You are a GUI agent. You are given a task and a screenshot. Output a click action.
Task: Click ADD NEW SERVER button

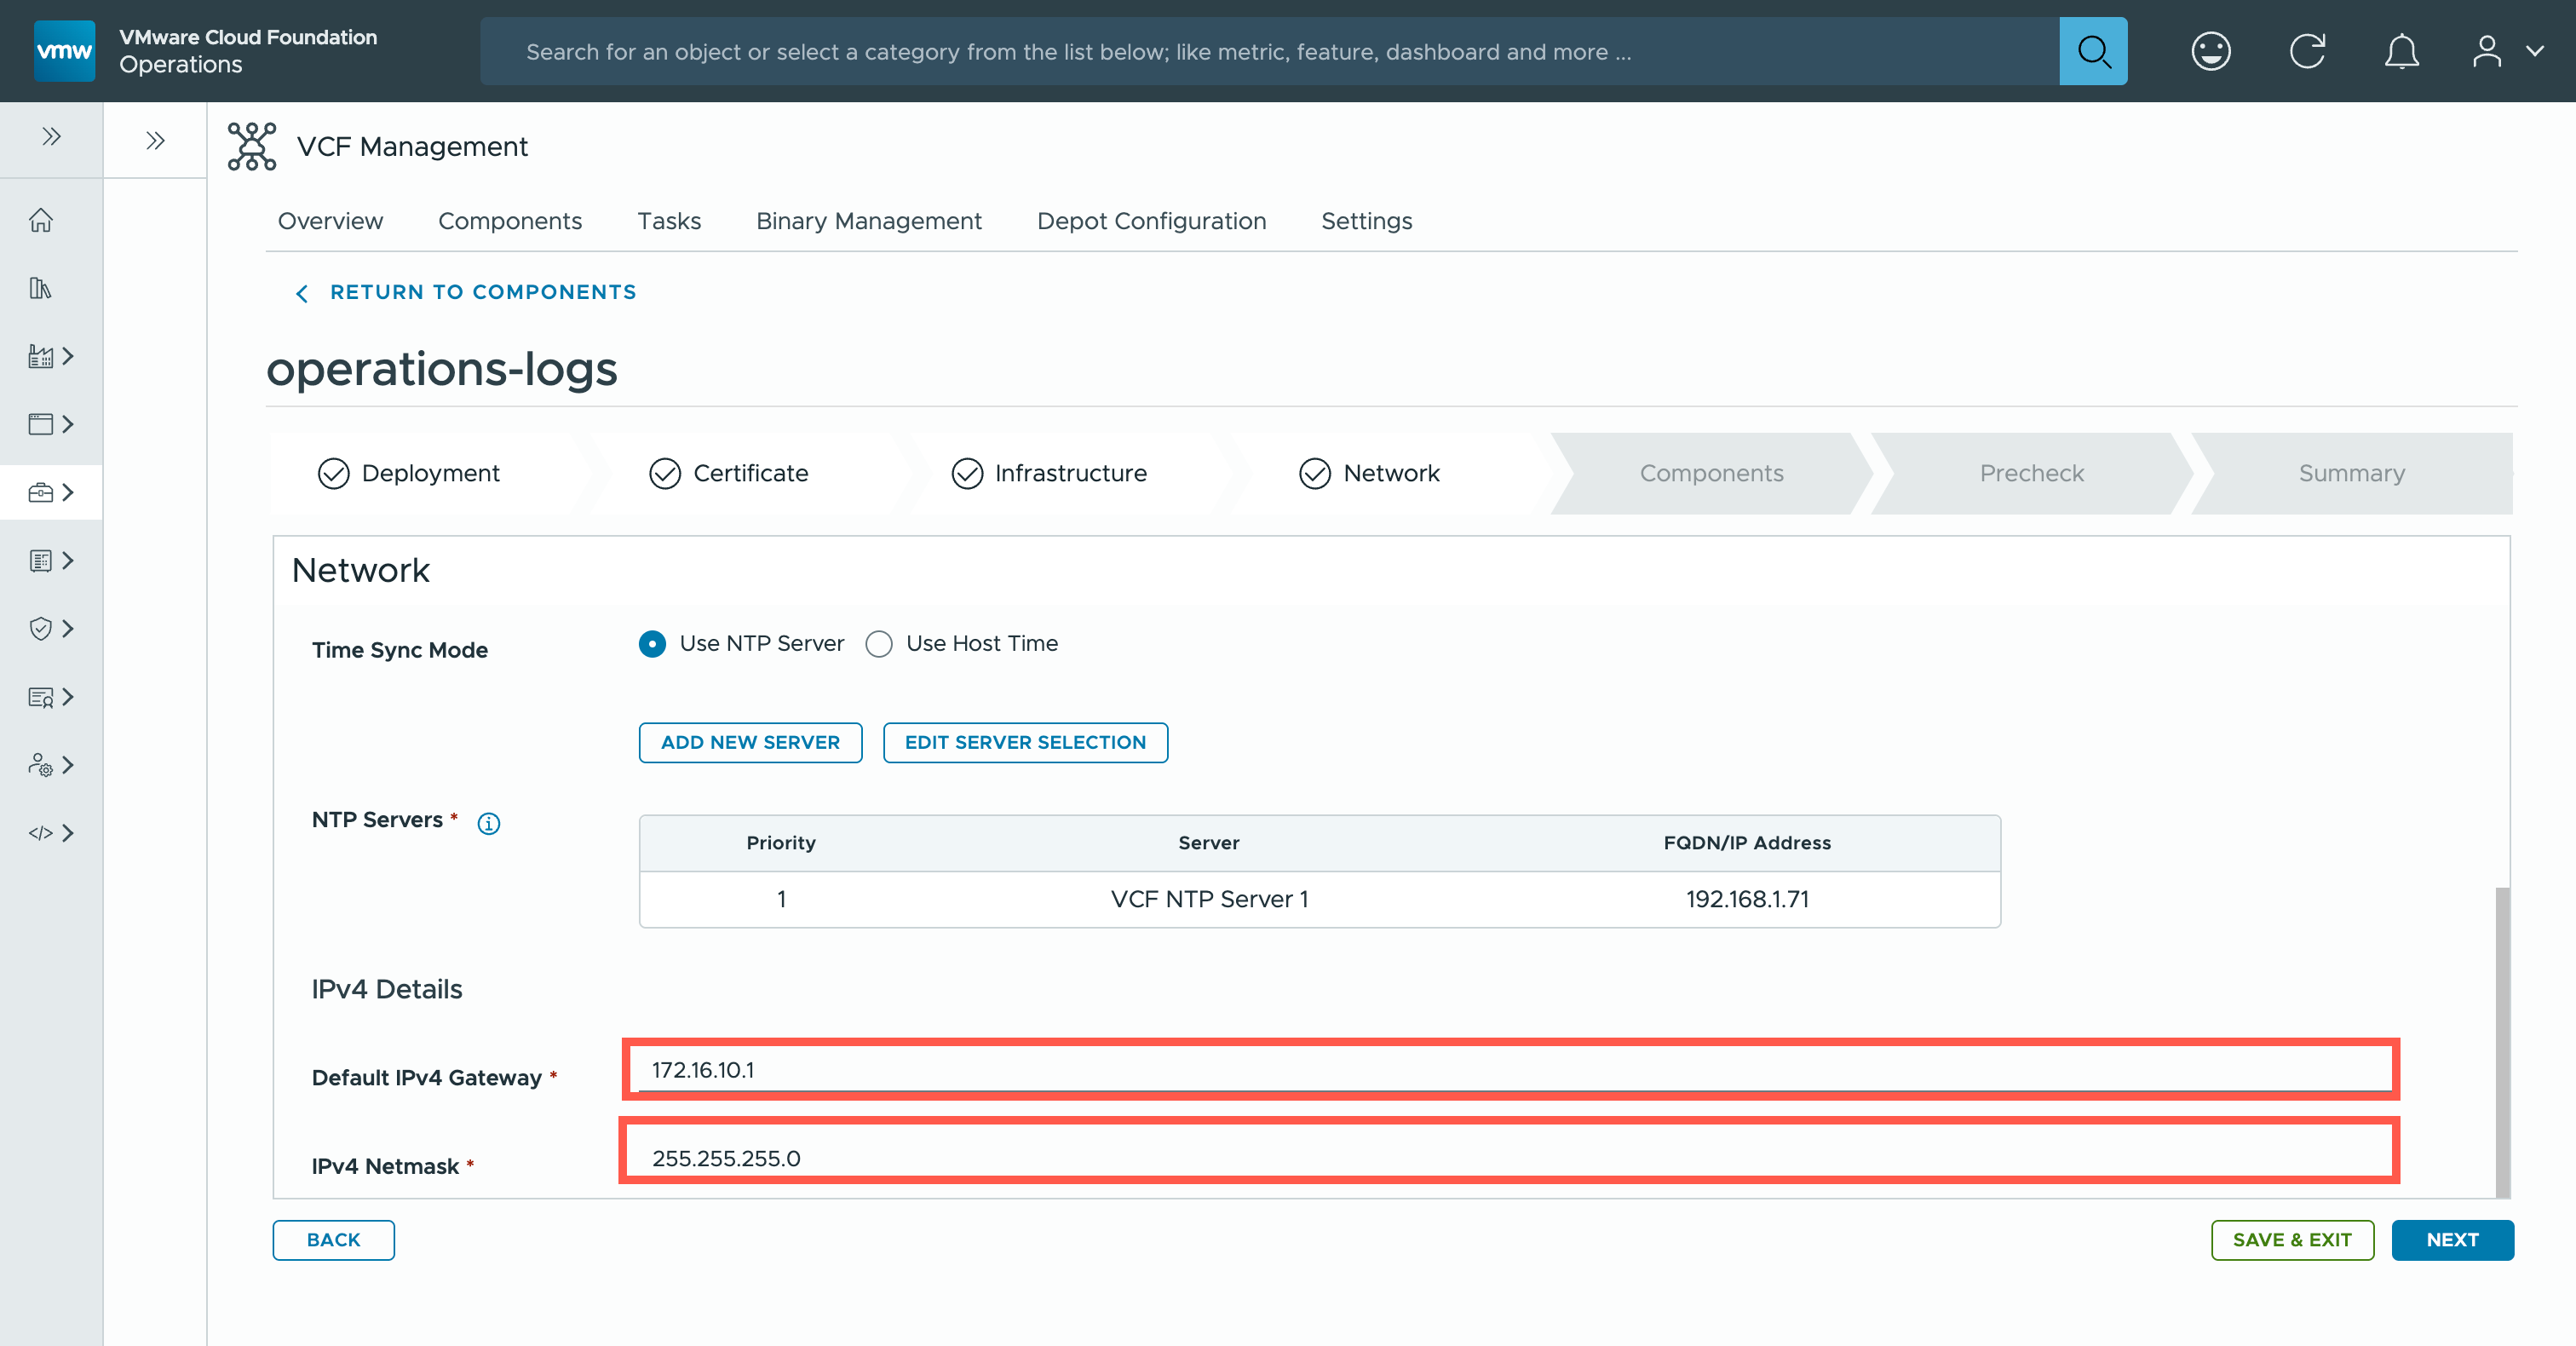point(750,742)
